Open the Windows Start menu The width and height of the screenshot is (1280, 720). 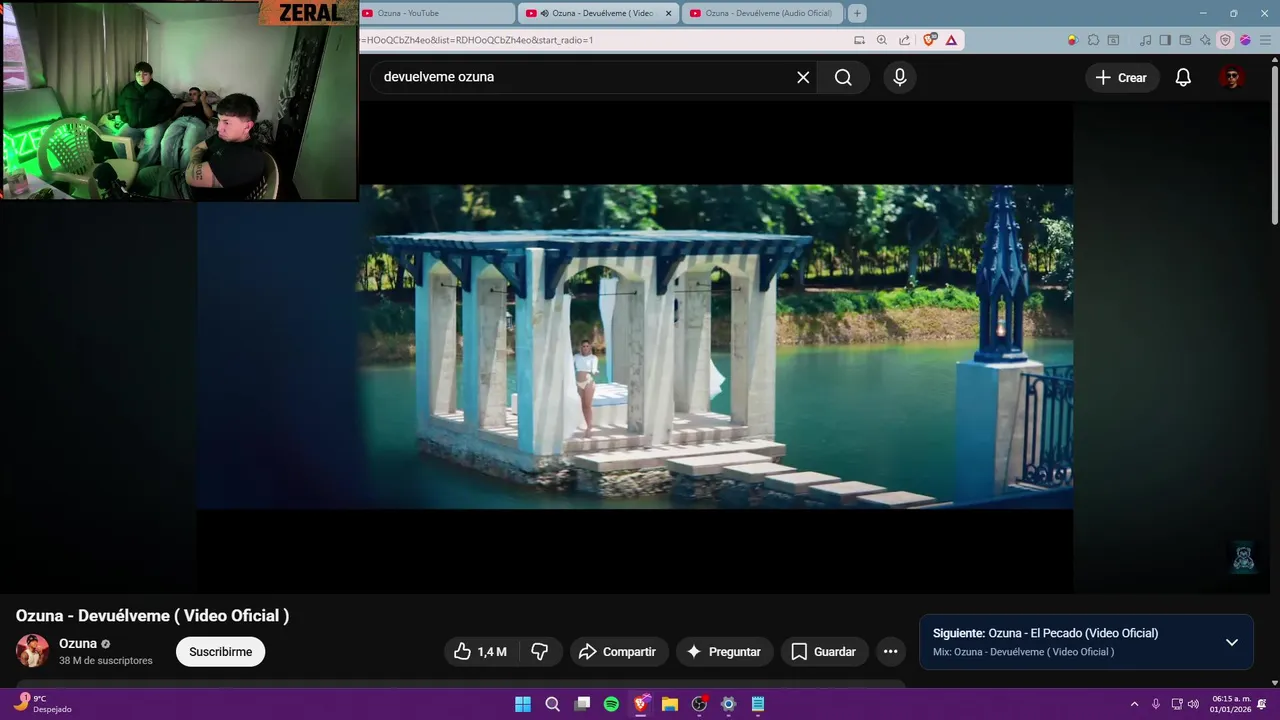523,704
